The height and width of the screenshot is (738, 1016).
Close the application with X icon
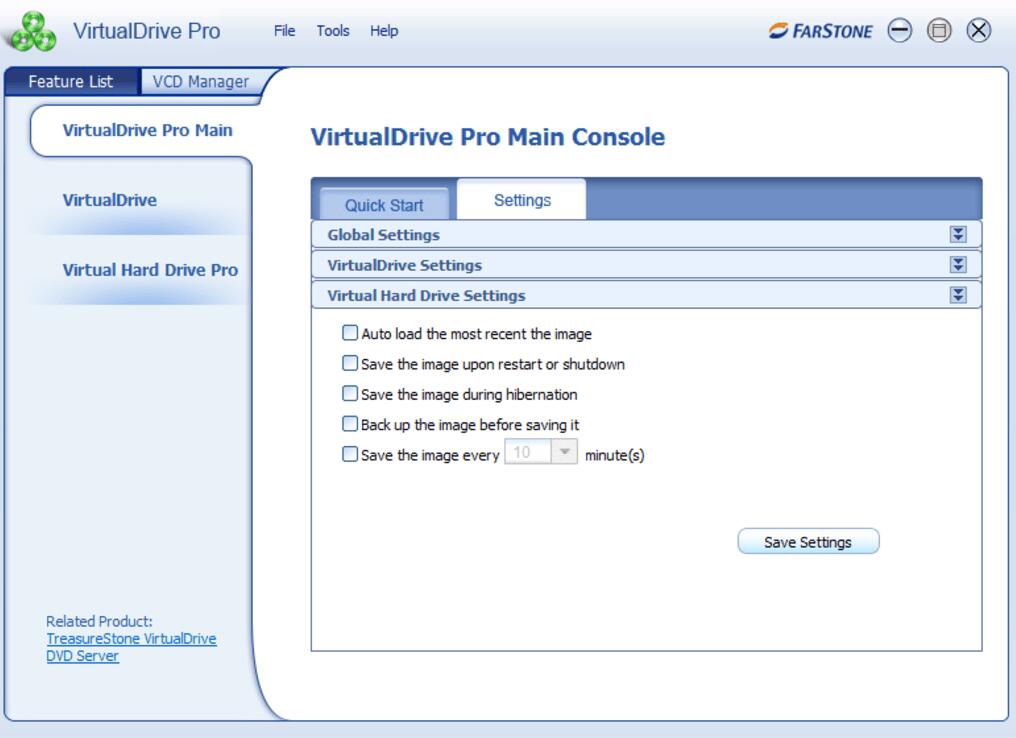(978, 30)
